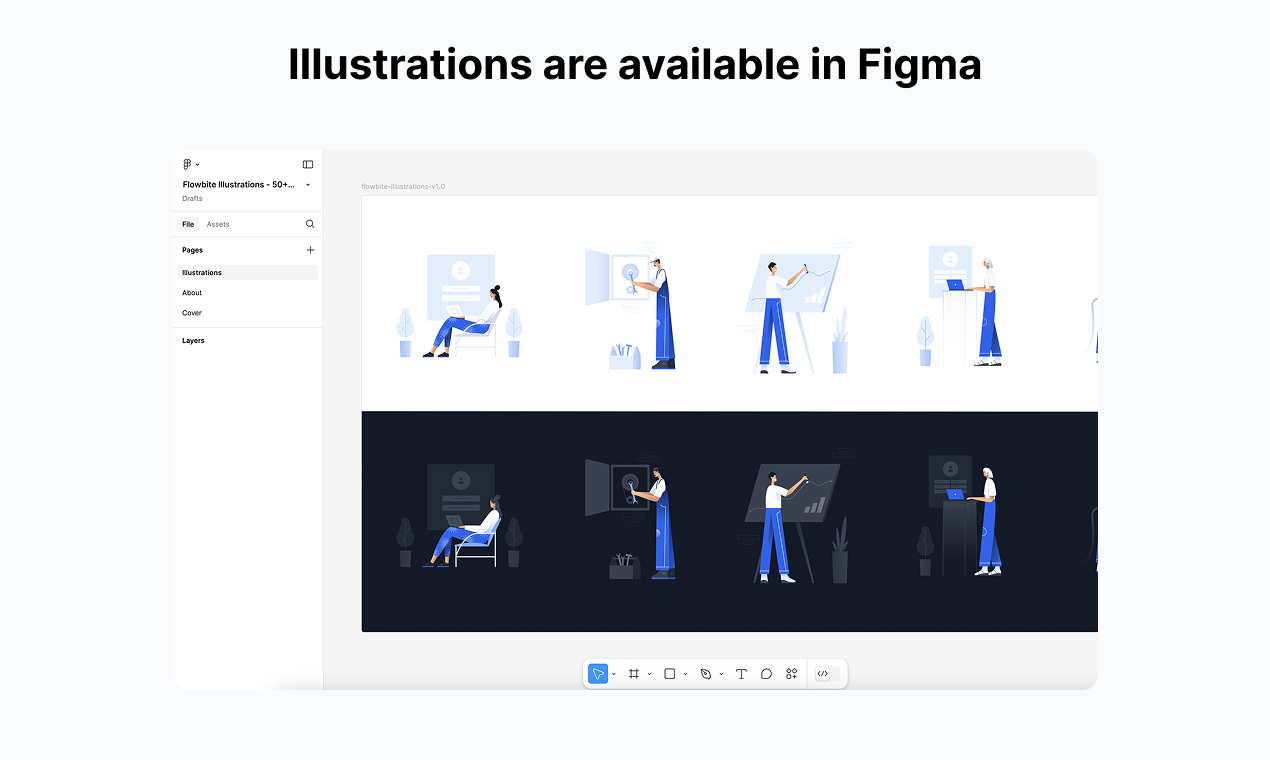Screen dimensions: 1270x760
Task: Switch to the Assets tab
Action: (218, 224)
